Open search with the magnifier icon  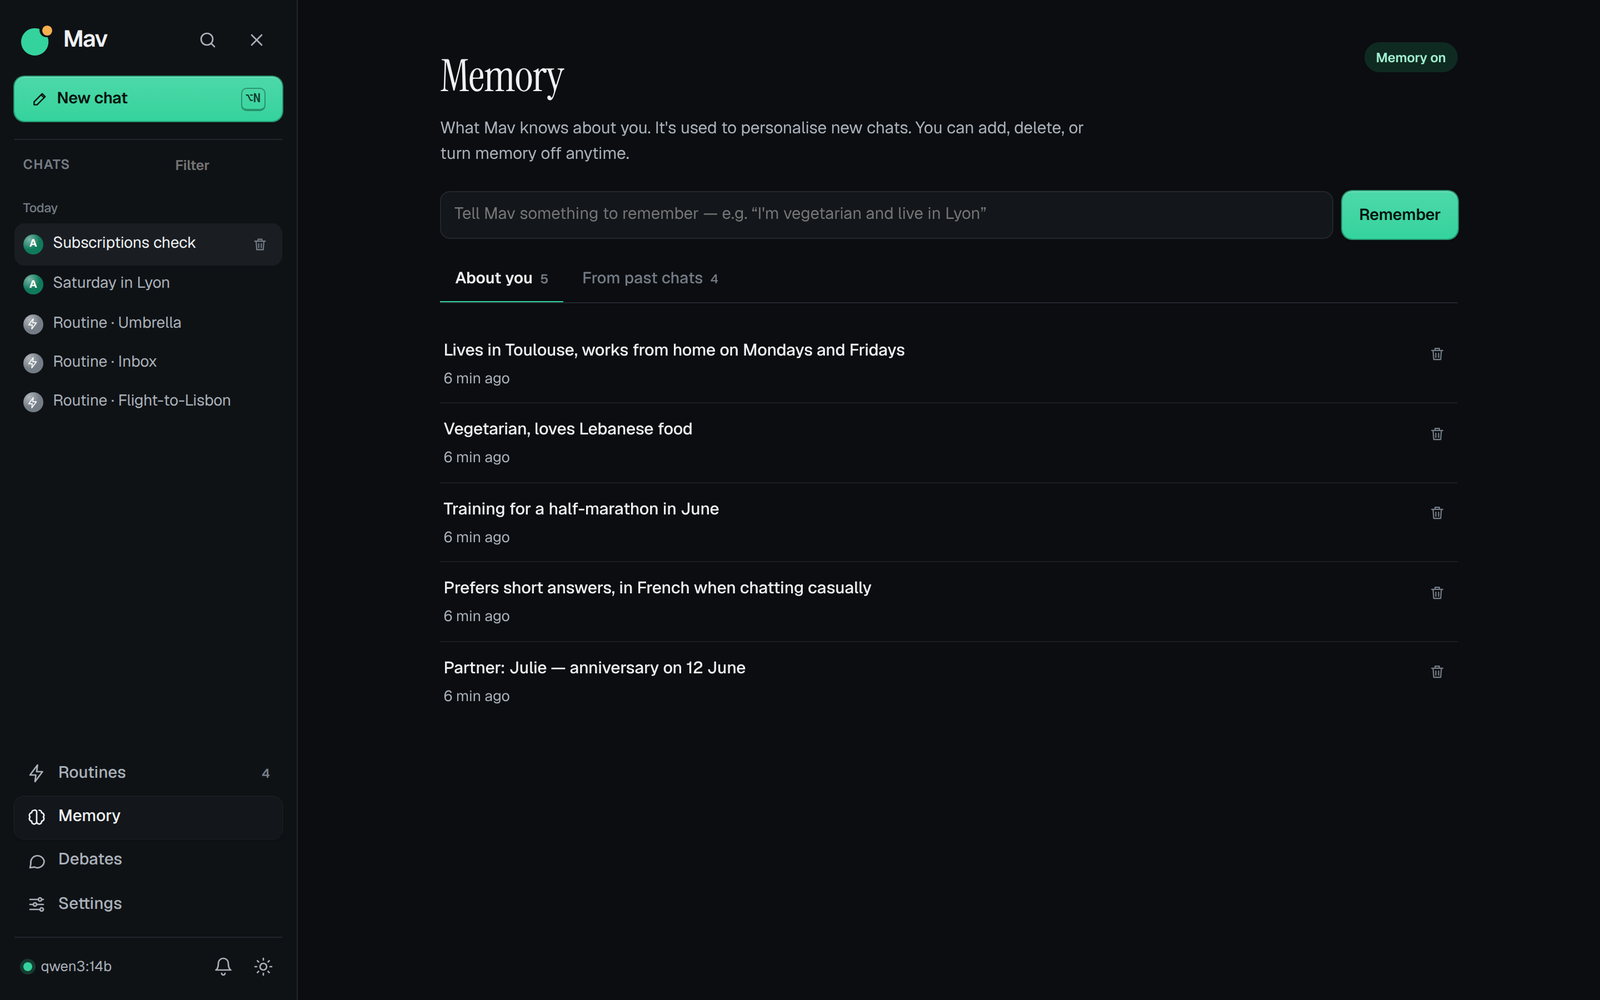point(207,40)
